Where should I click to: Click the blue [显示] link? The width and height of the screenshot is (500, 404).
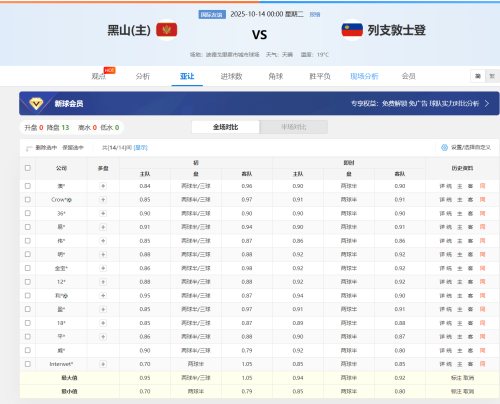pos(140,147)
